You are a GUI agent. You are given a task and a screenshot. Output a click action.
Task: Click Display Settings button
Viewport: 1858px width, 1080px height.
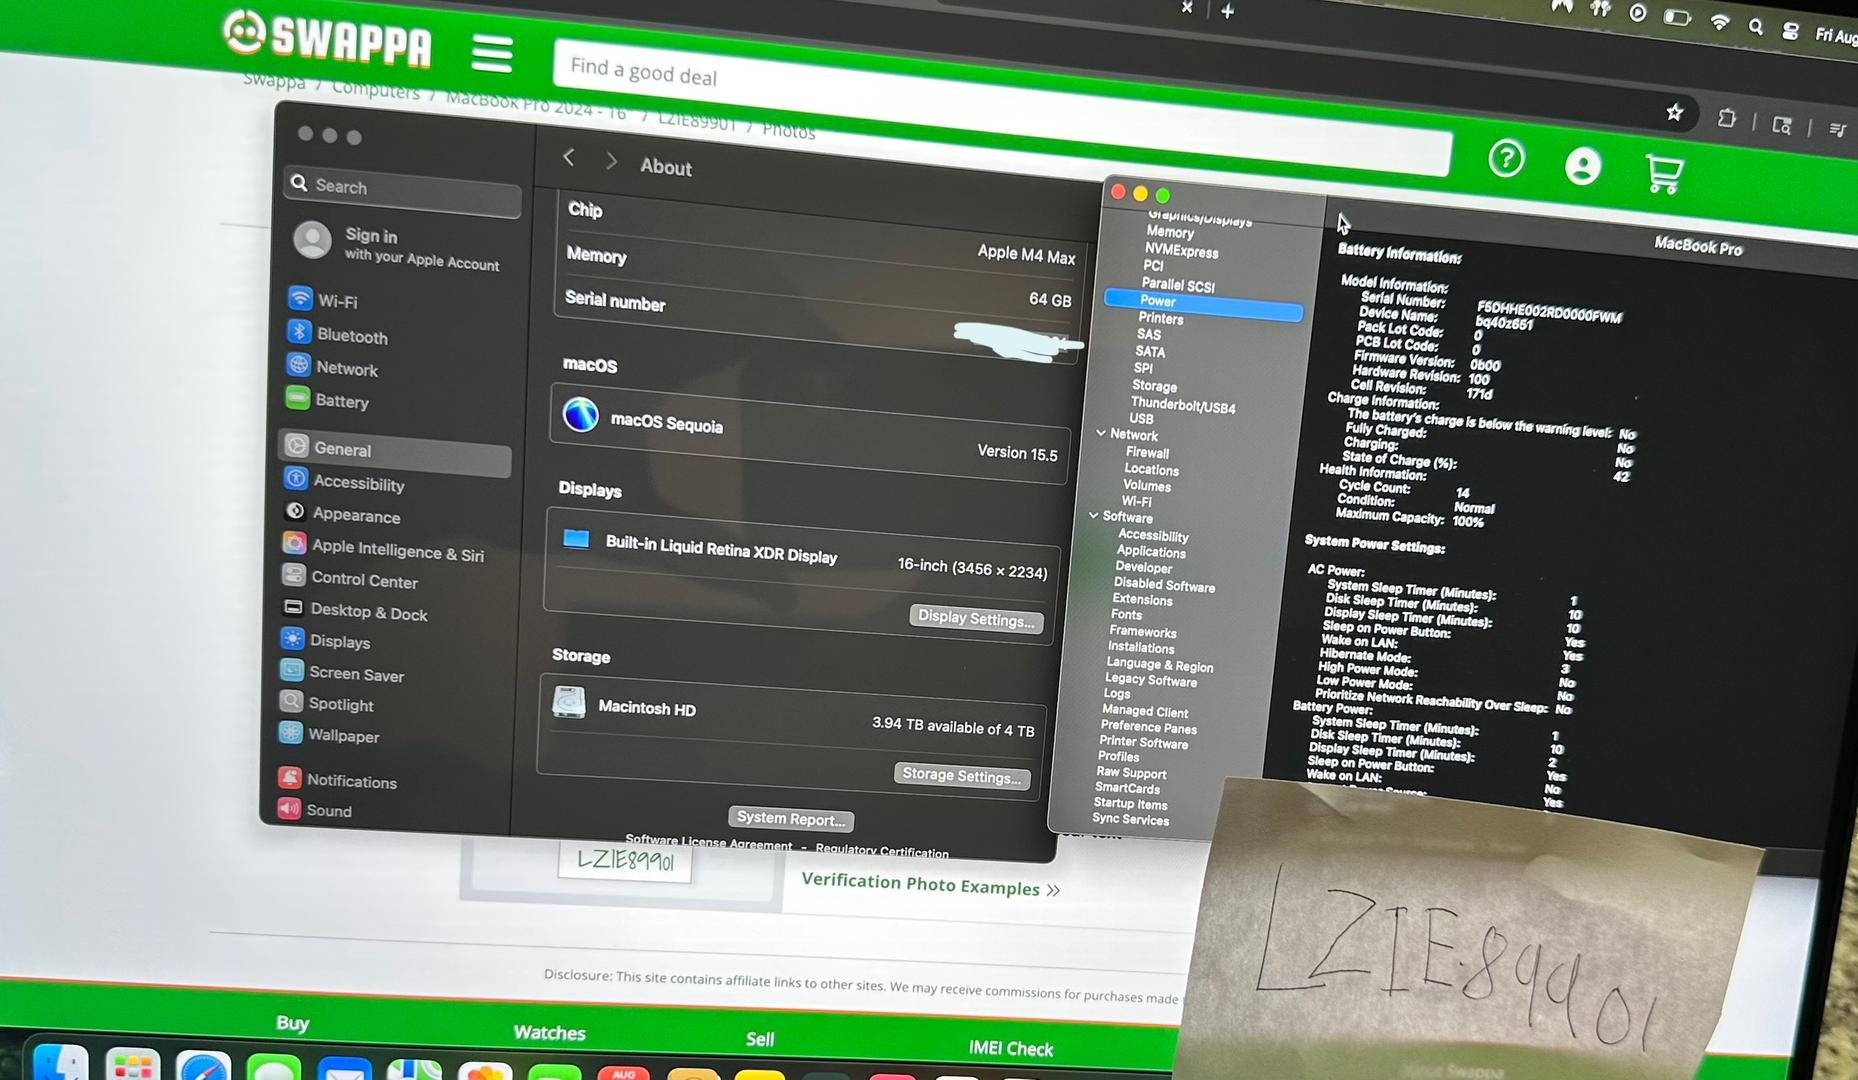coord(976,618)
